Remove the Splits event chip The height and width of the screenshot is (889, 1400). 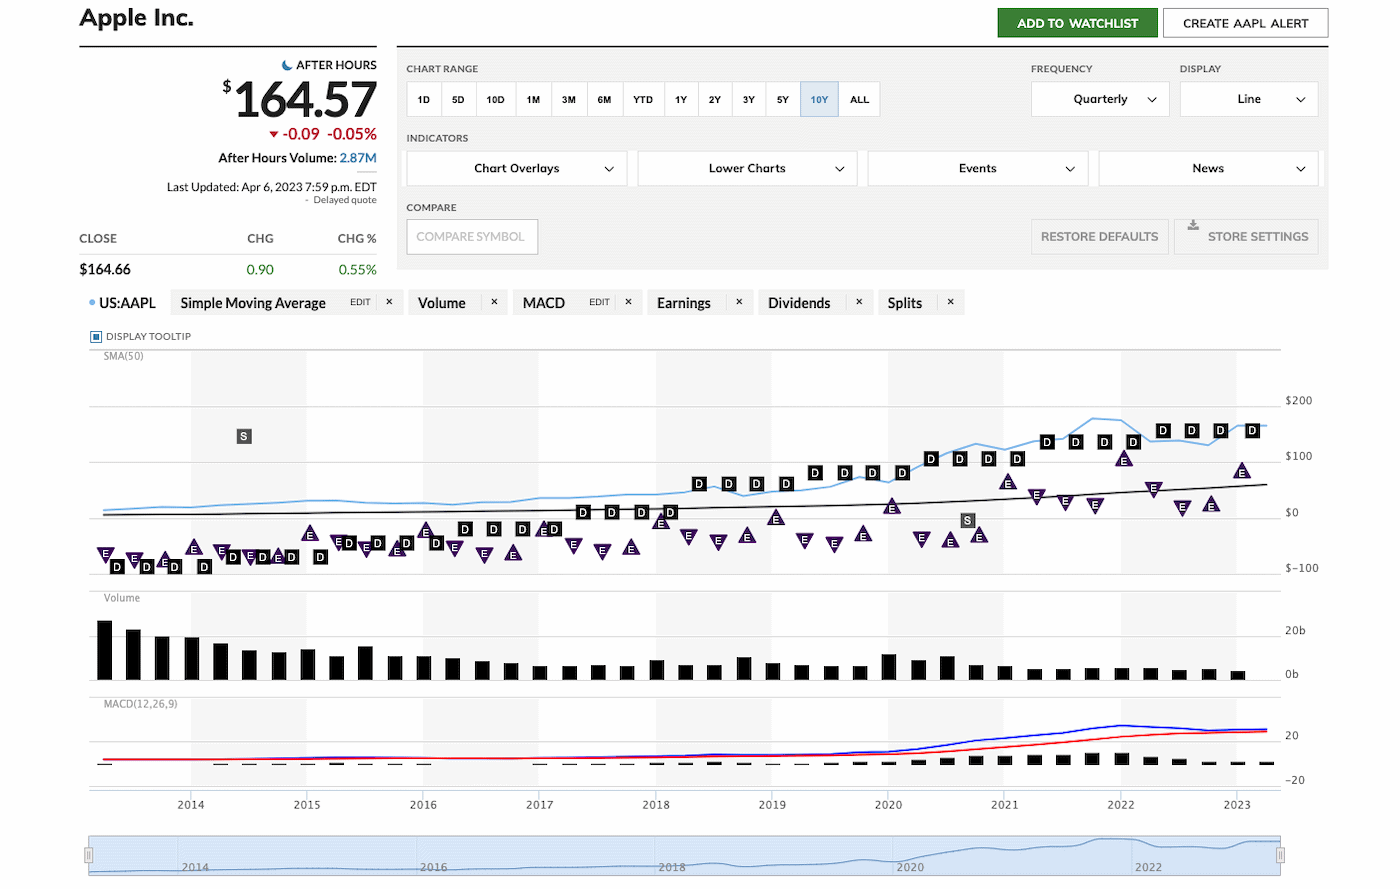[x=951, y=302]
